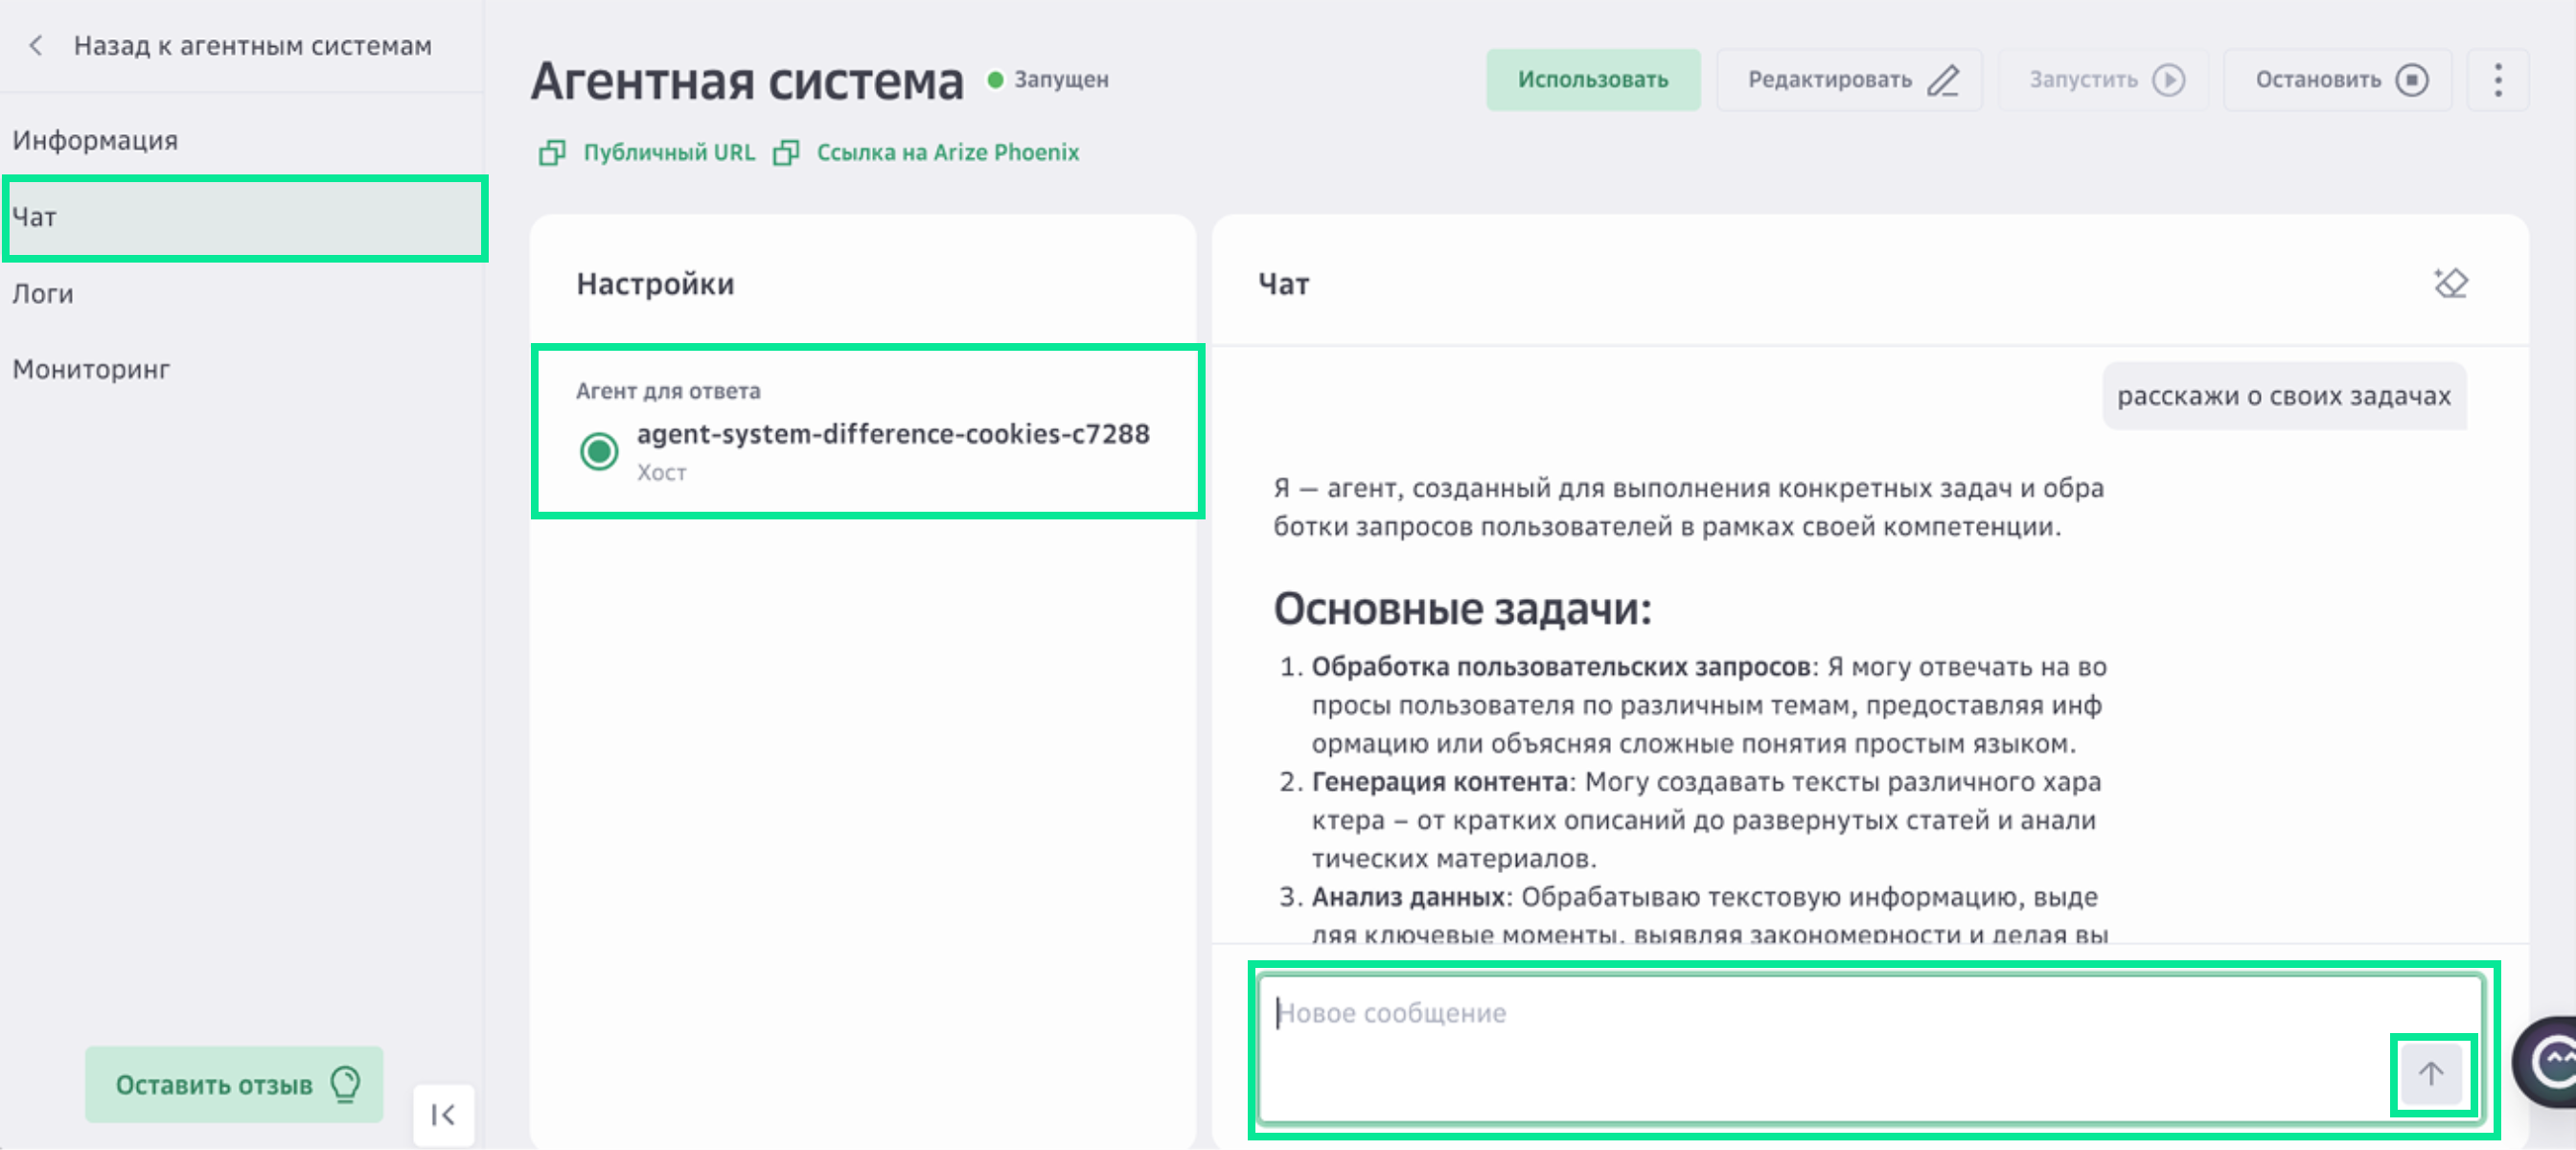
Task: Open the Информация section
Action: [96, 140]
